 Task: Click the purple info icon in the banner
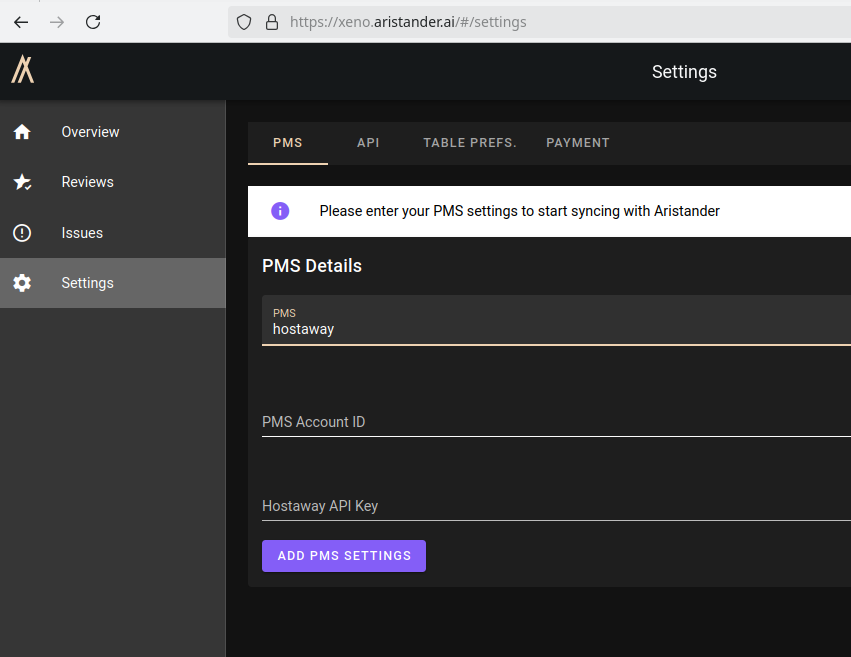280,211
